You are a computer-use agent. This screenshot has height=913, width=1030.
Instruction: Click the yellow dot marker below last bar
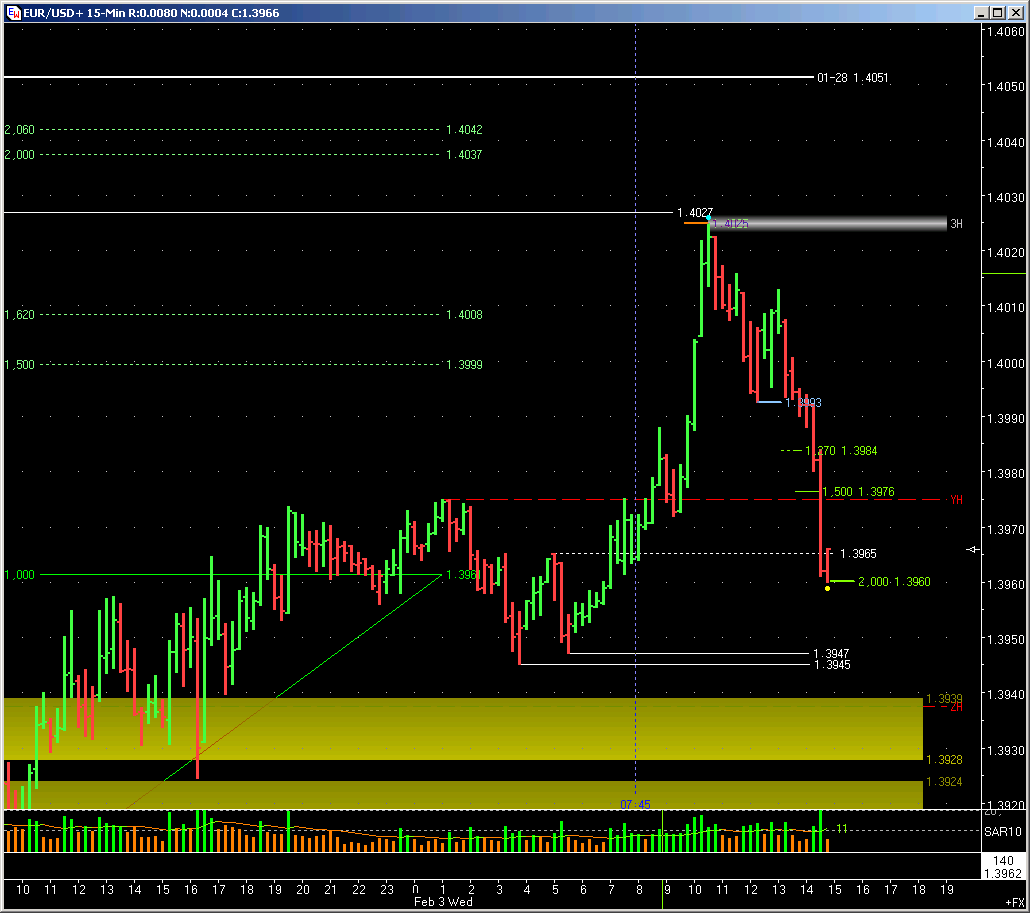coord(827,589)
